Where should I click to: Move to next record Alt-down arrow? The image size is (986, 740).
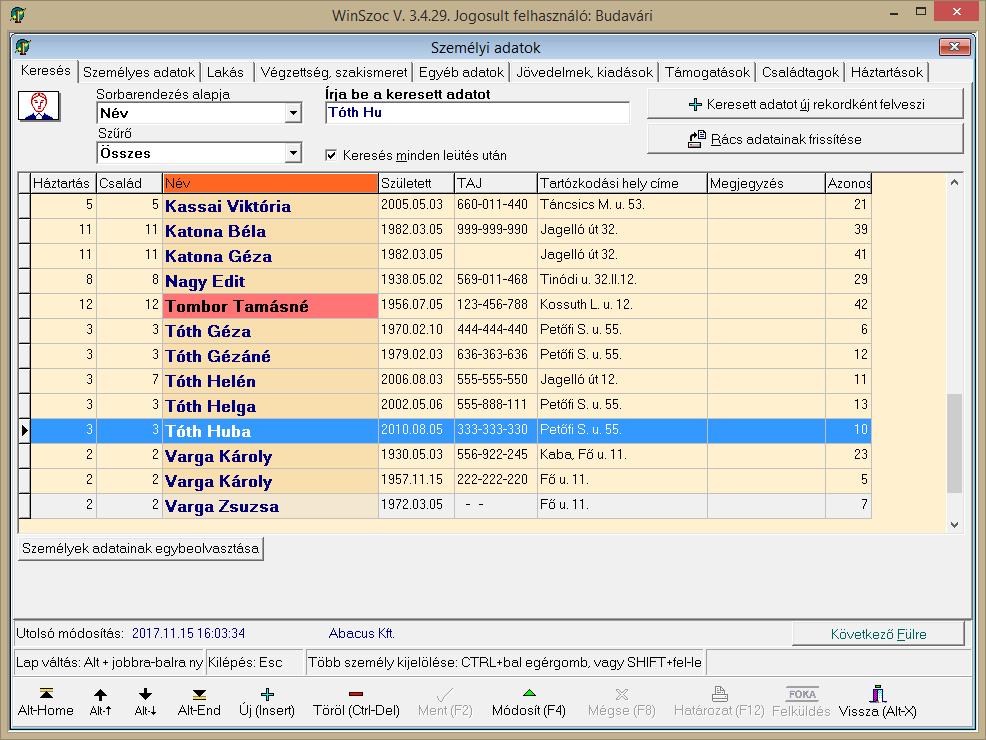[145, 702]
